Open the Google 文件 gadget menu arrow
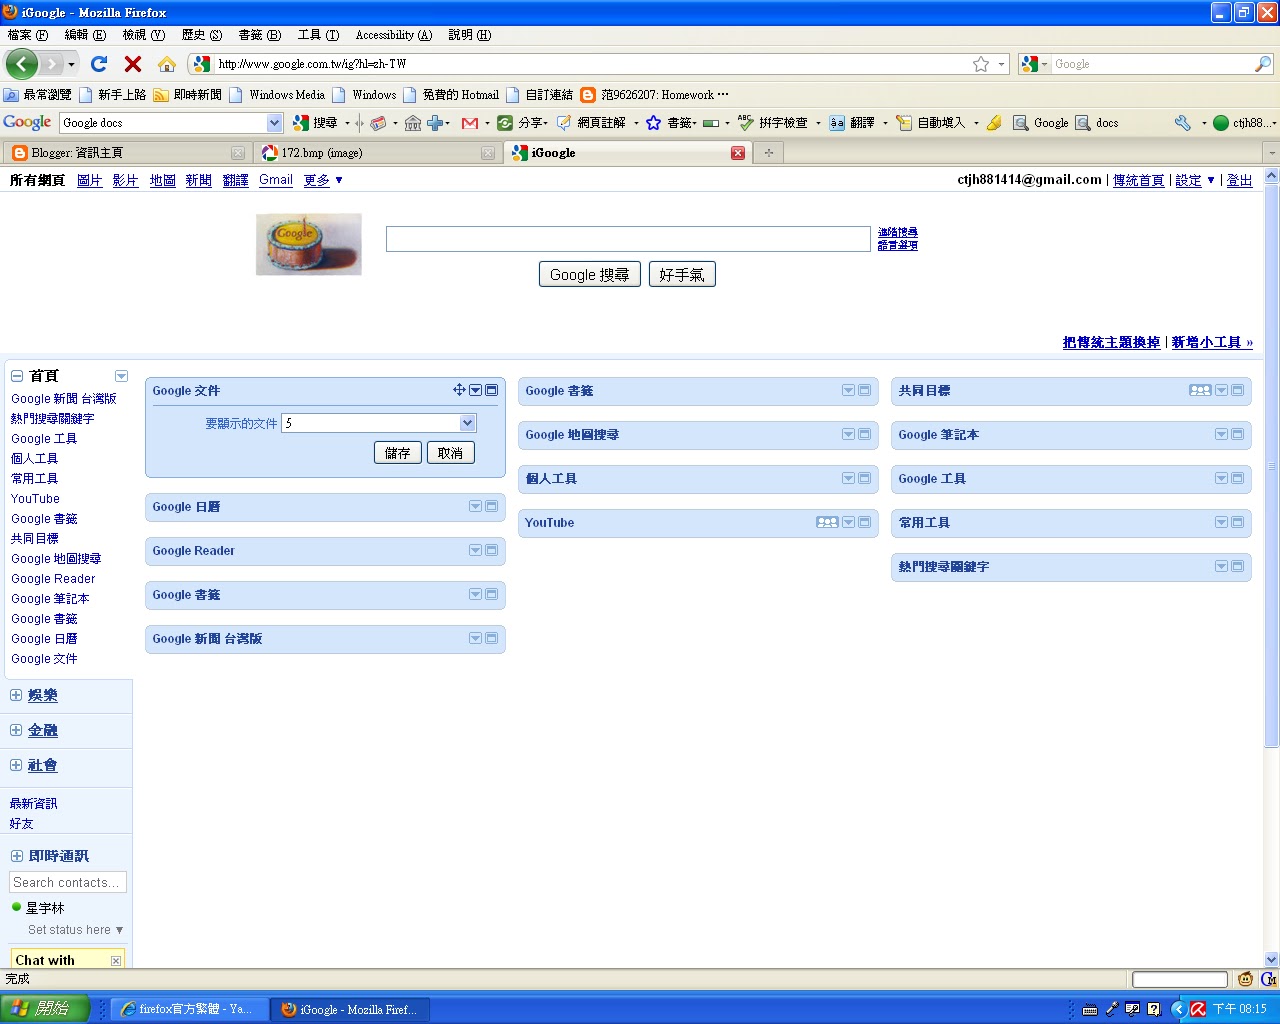Screen dimensions: 1280x1024 tap(476, 390)
